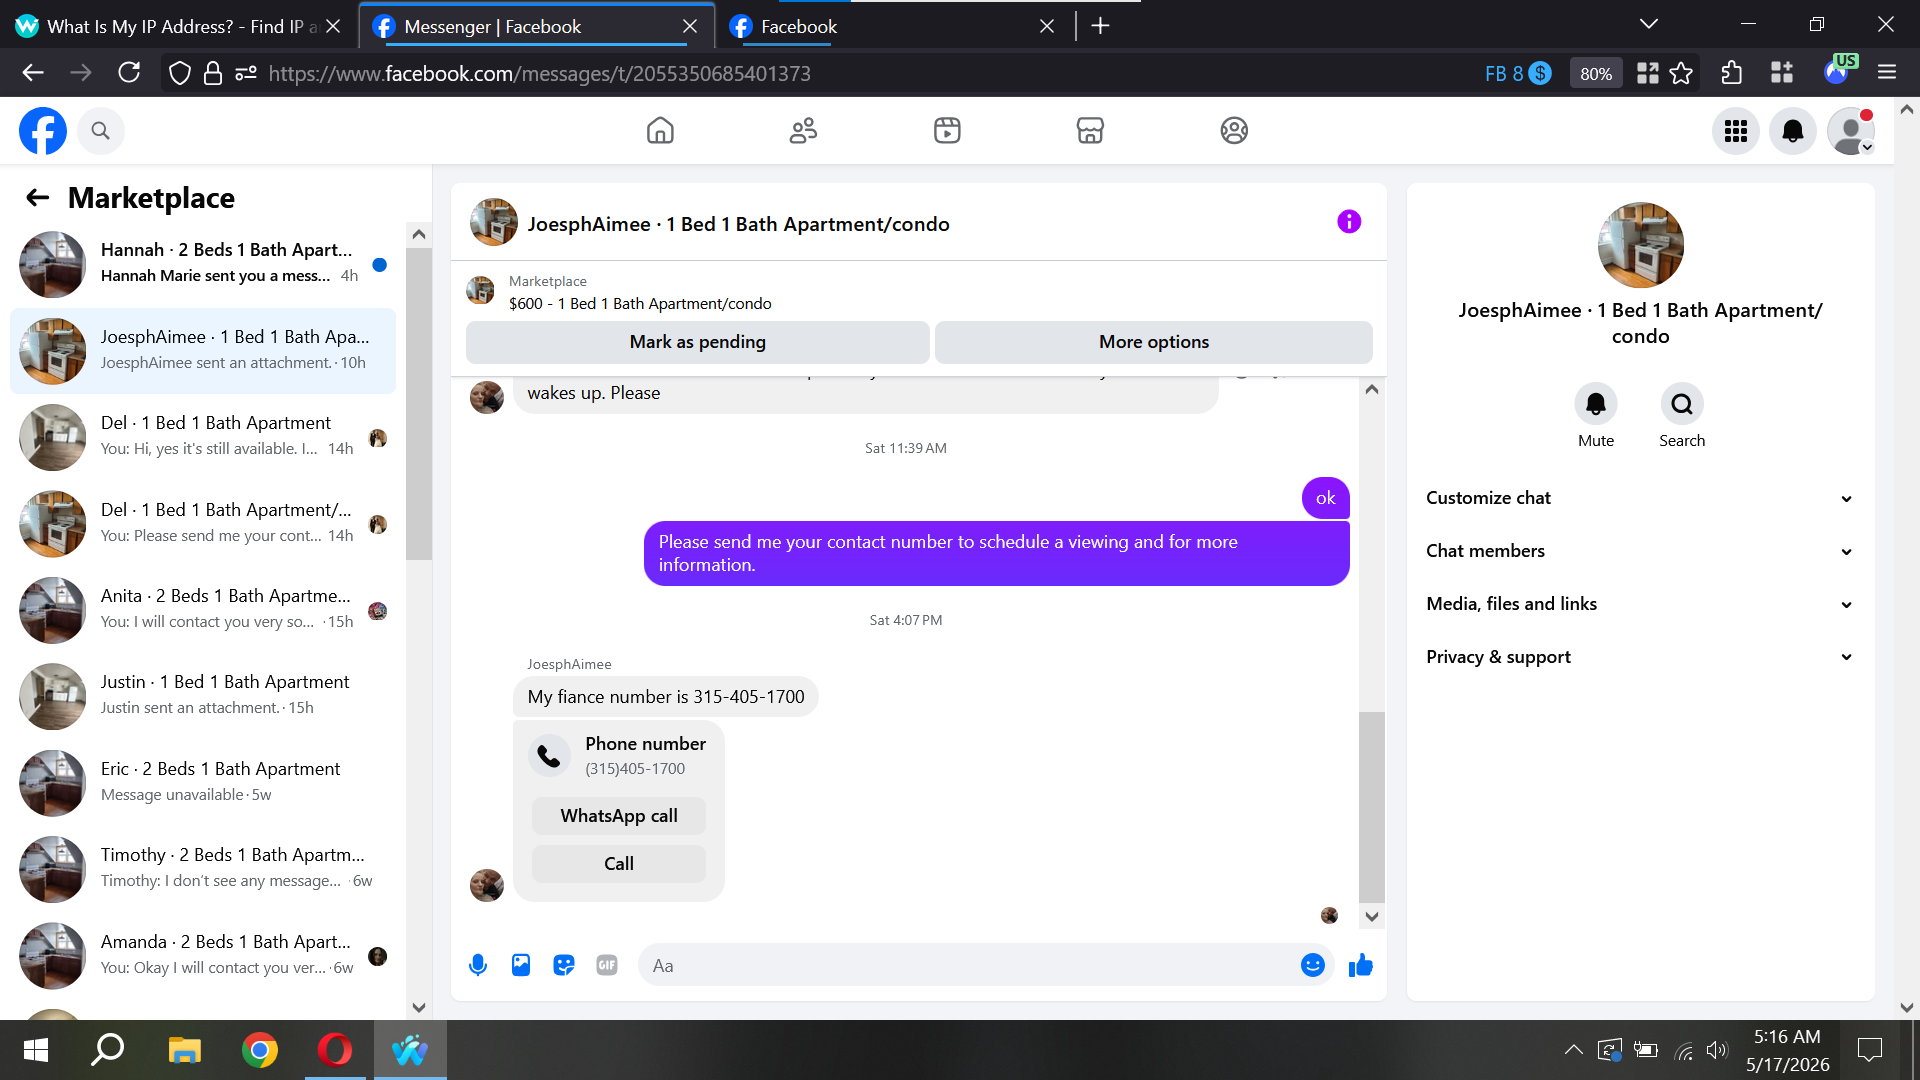The image size is (1920, 1080).
Task: Click More options button
Action: [1153, 342]
